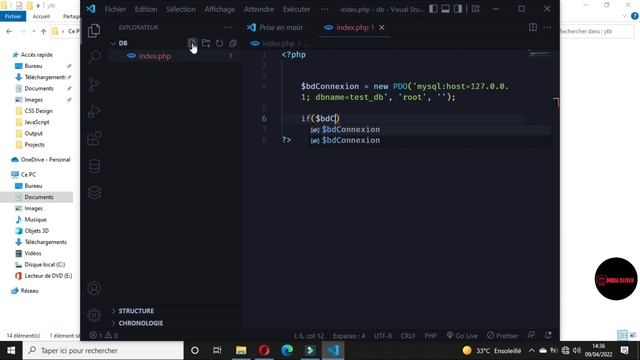The height and width of the screenshot is (360, 640).
Task: Toggle secondary side bar layout button
Action: pyautogui.click(x=458, y=9)
